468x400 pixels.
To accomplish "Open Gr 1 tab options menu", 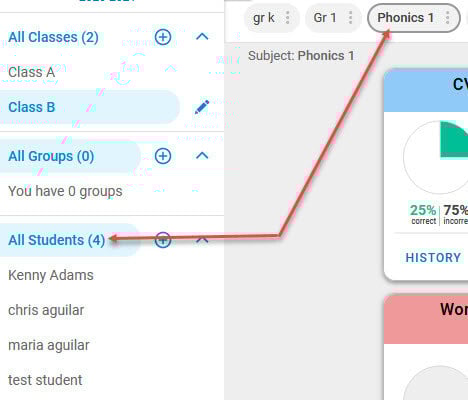I will [350, 18].
